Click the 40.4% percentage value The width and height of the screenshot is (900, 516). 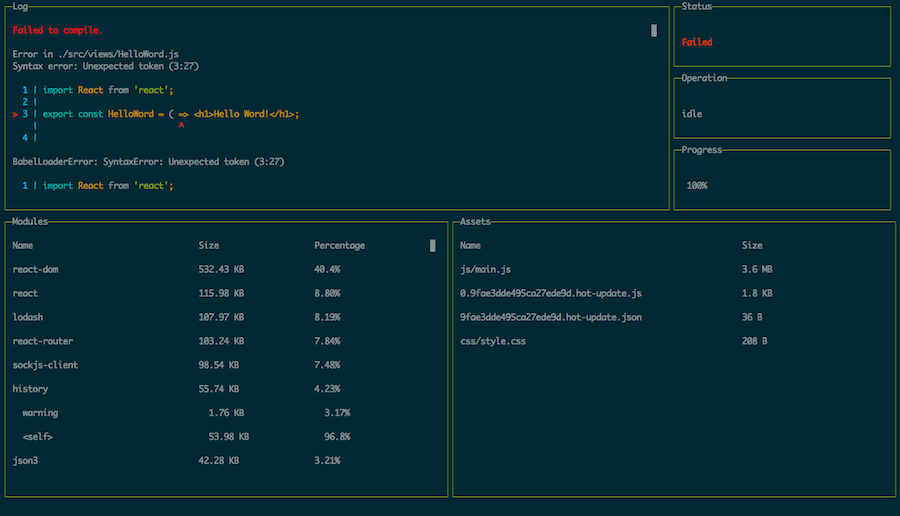coord(327,269)
